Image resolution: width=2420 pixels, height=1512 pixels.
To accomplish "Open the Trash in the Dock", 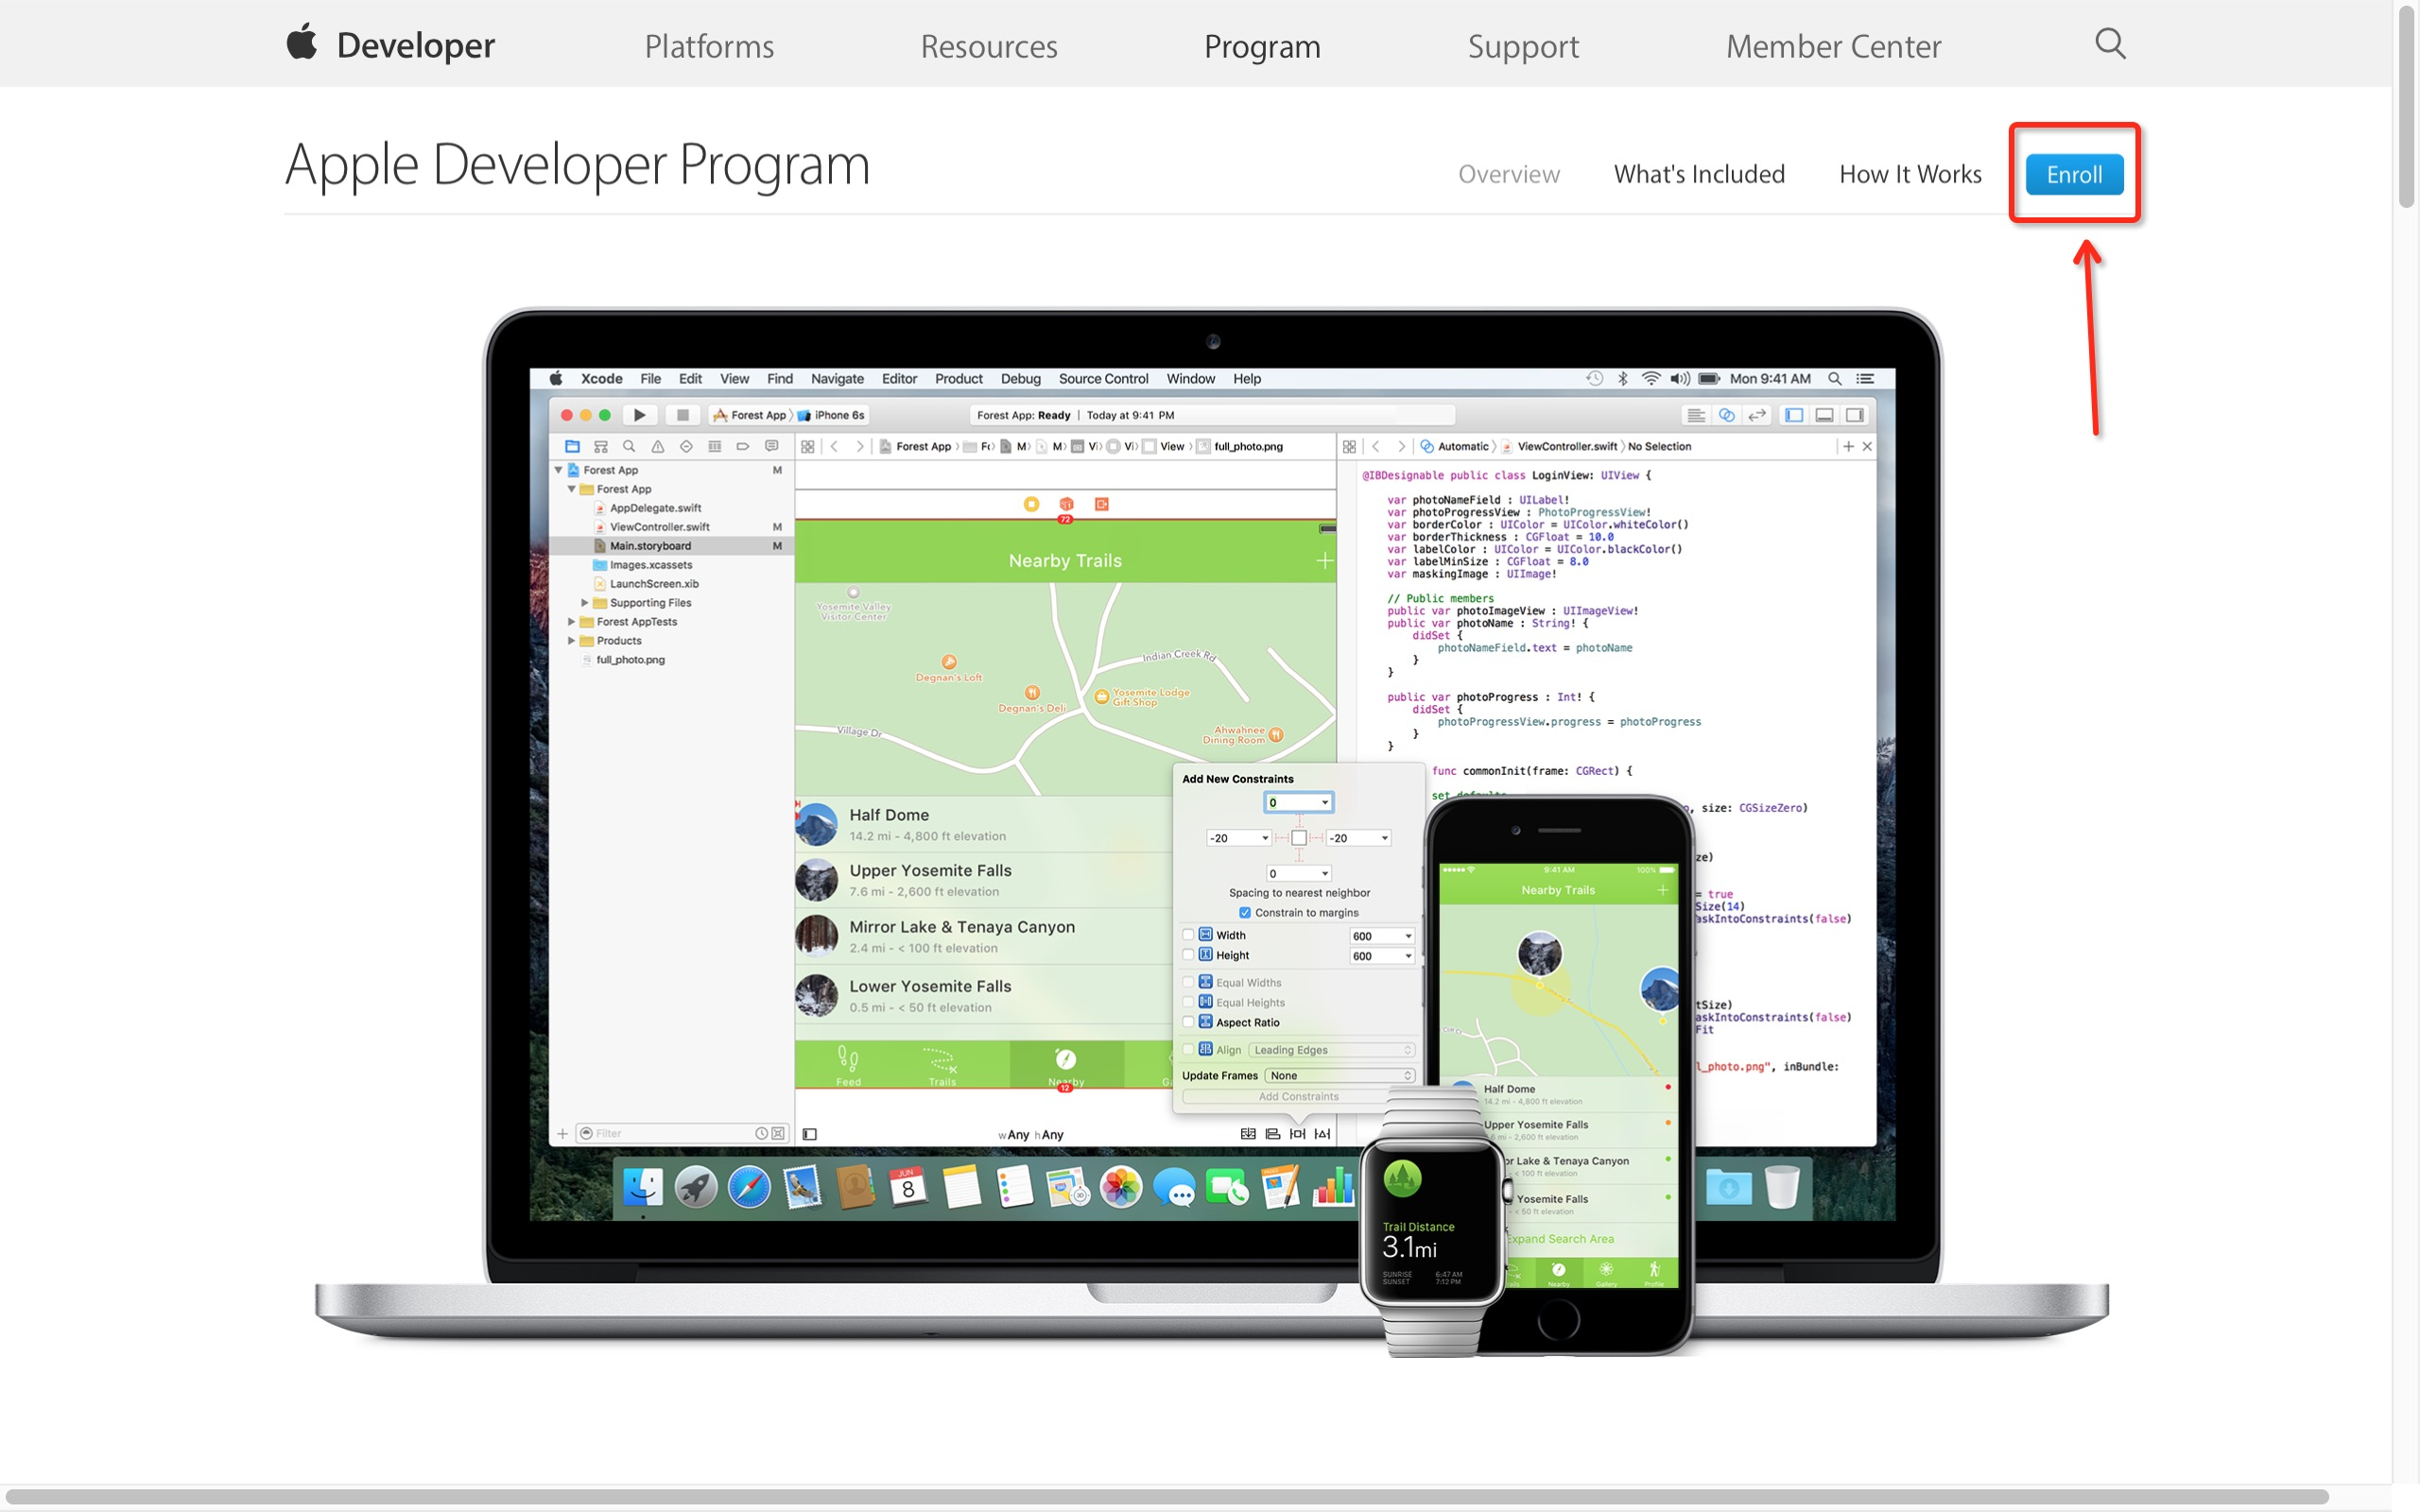I will point(1782,1188).
